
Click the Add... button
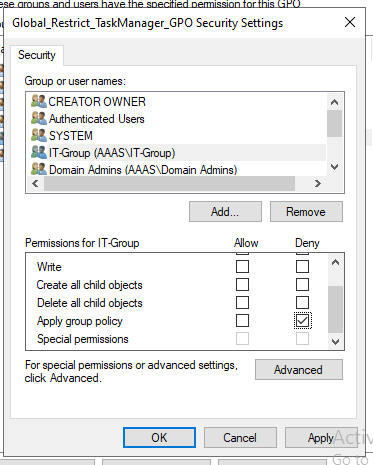pos(225,212)
